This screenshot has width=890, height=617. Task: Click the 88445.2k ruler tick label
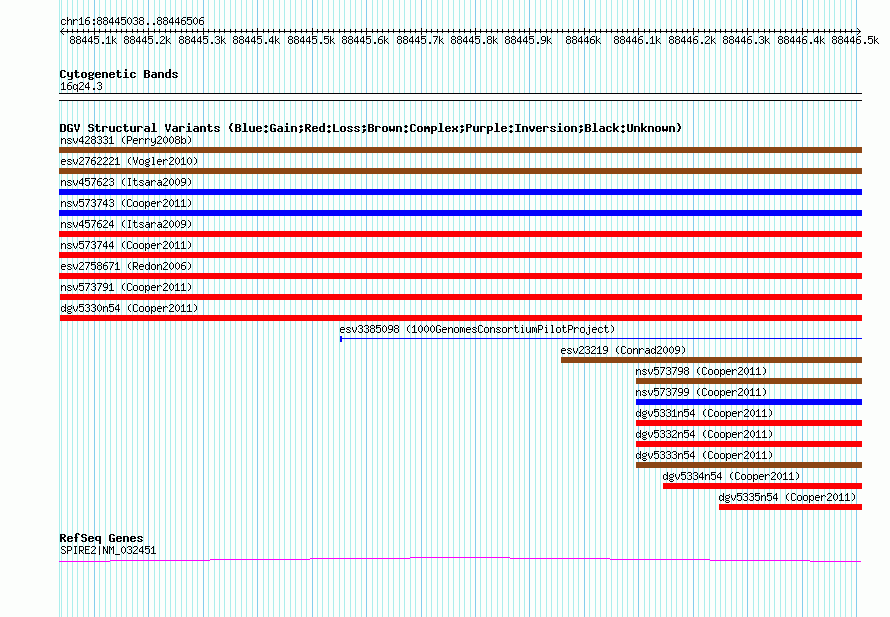pyautogui.click(x=147, y=40)
